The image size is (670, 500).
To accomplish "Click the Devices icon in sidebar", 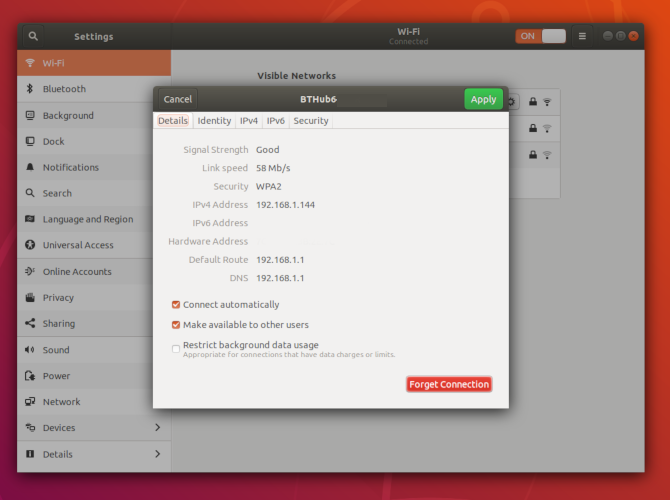I will (x=30, y=428).
